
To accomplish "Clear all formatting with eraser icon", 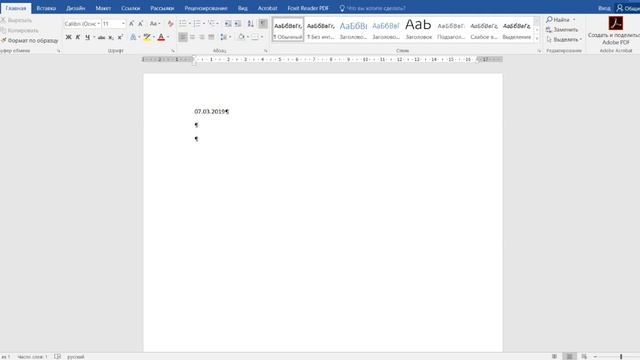I will (171, 24).
